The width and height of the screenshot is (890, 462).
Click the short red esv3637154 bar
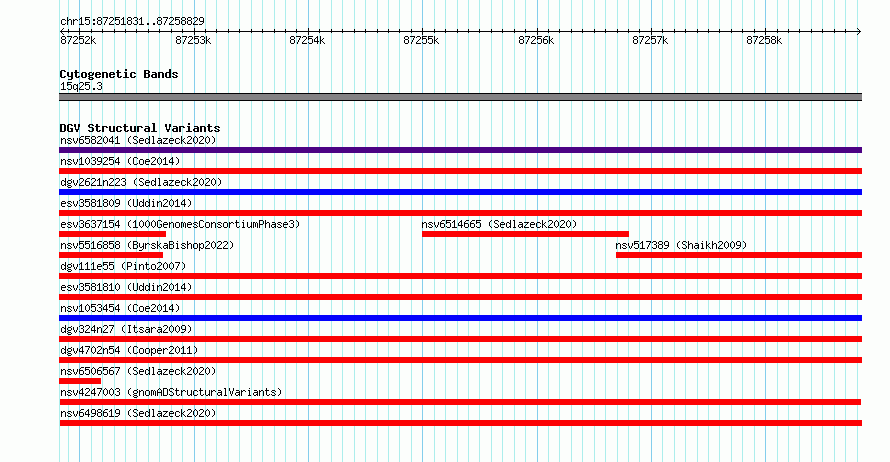click(x=112, y=234)
